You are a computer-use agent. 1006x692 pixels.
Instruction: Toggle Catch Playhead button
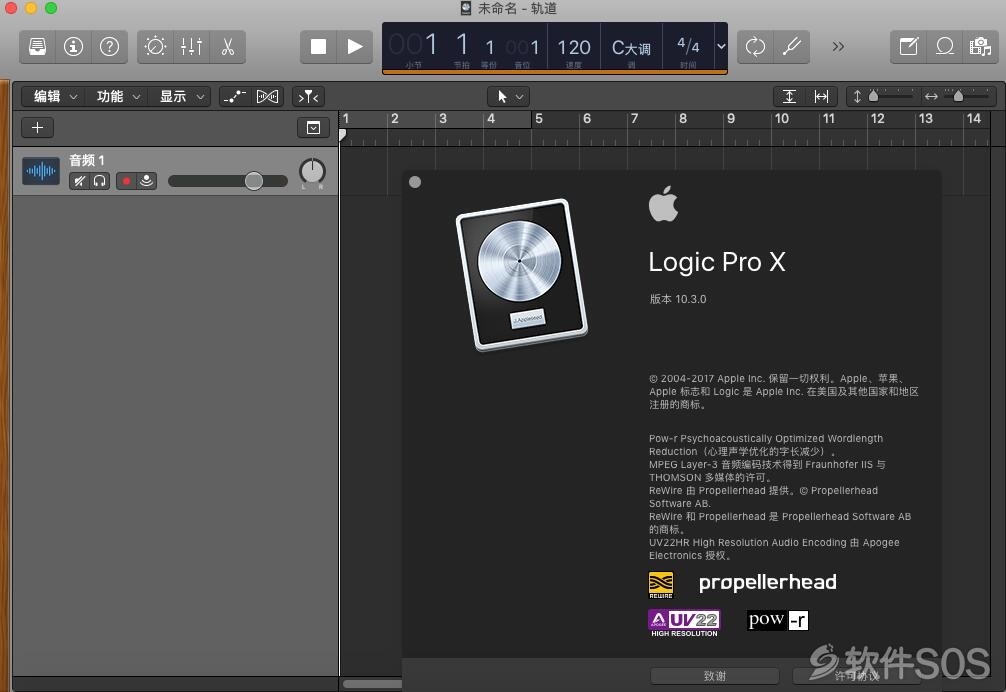(309, 96)
